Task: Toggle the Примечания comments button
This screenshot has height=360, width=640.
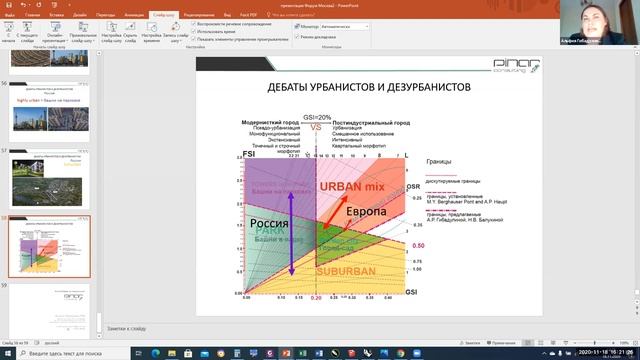Action: pos(501,343)
